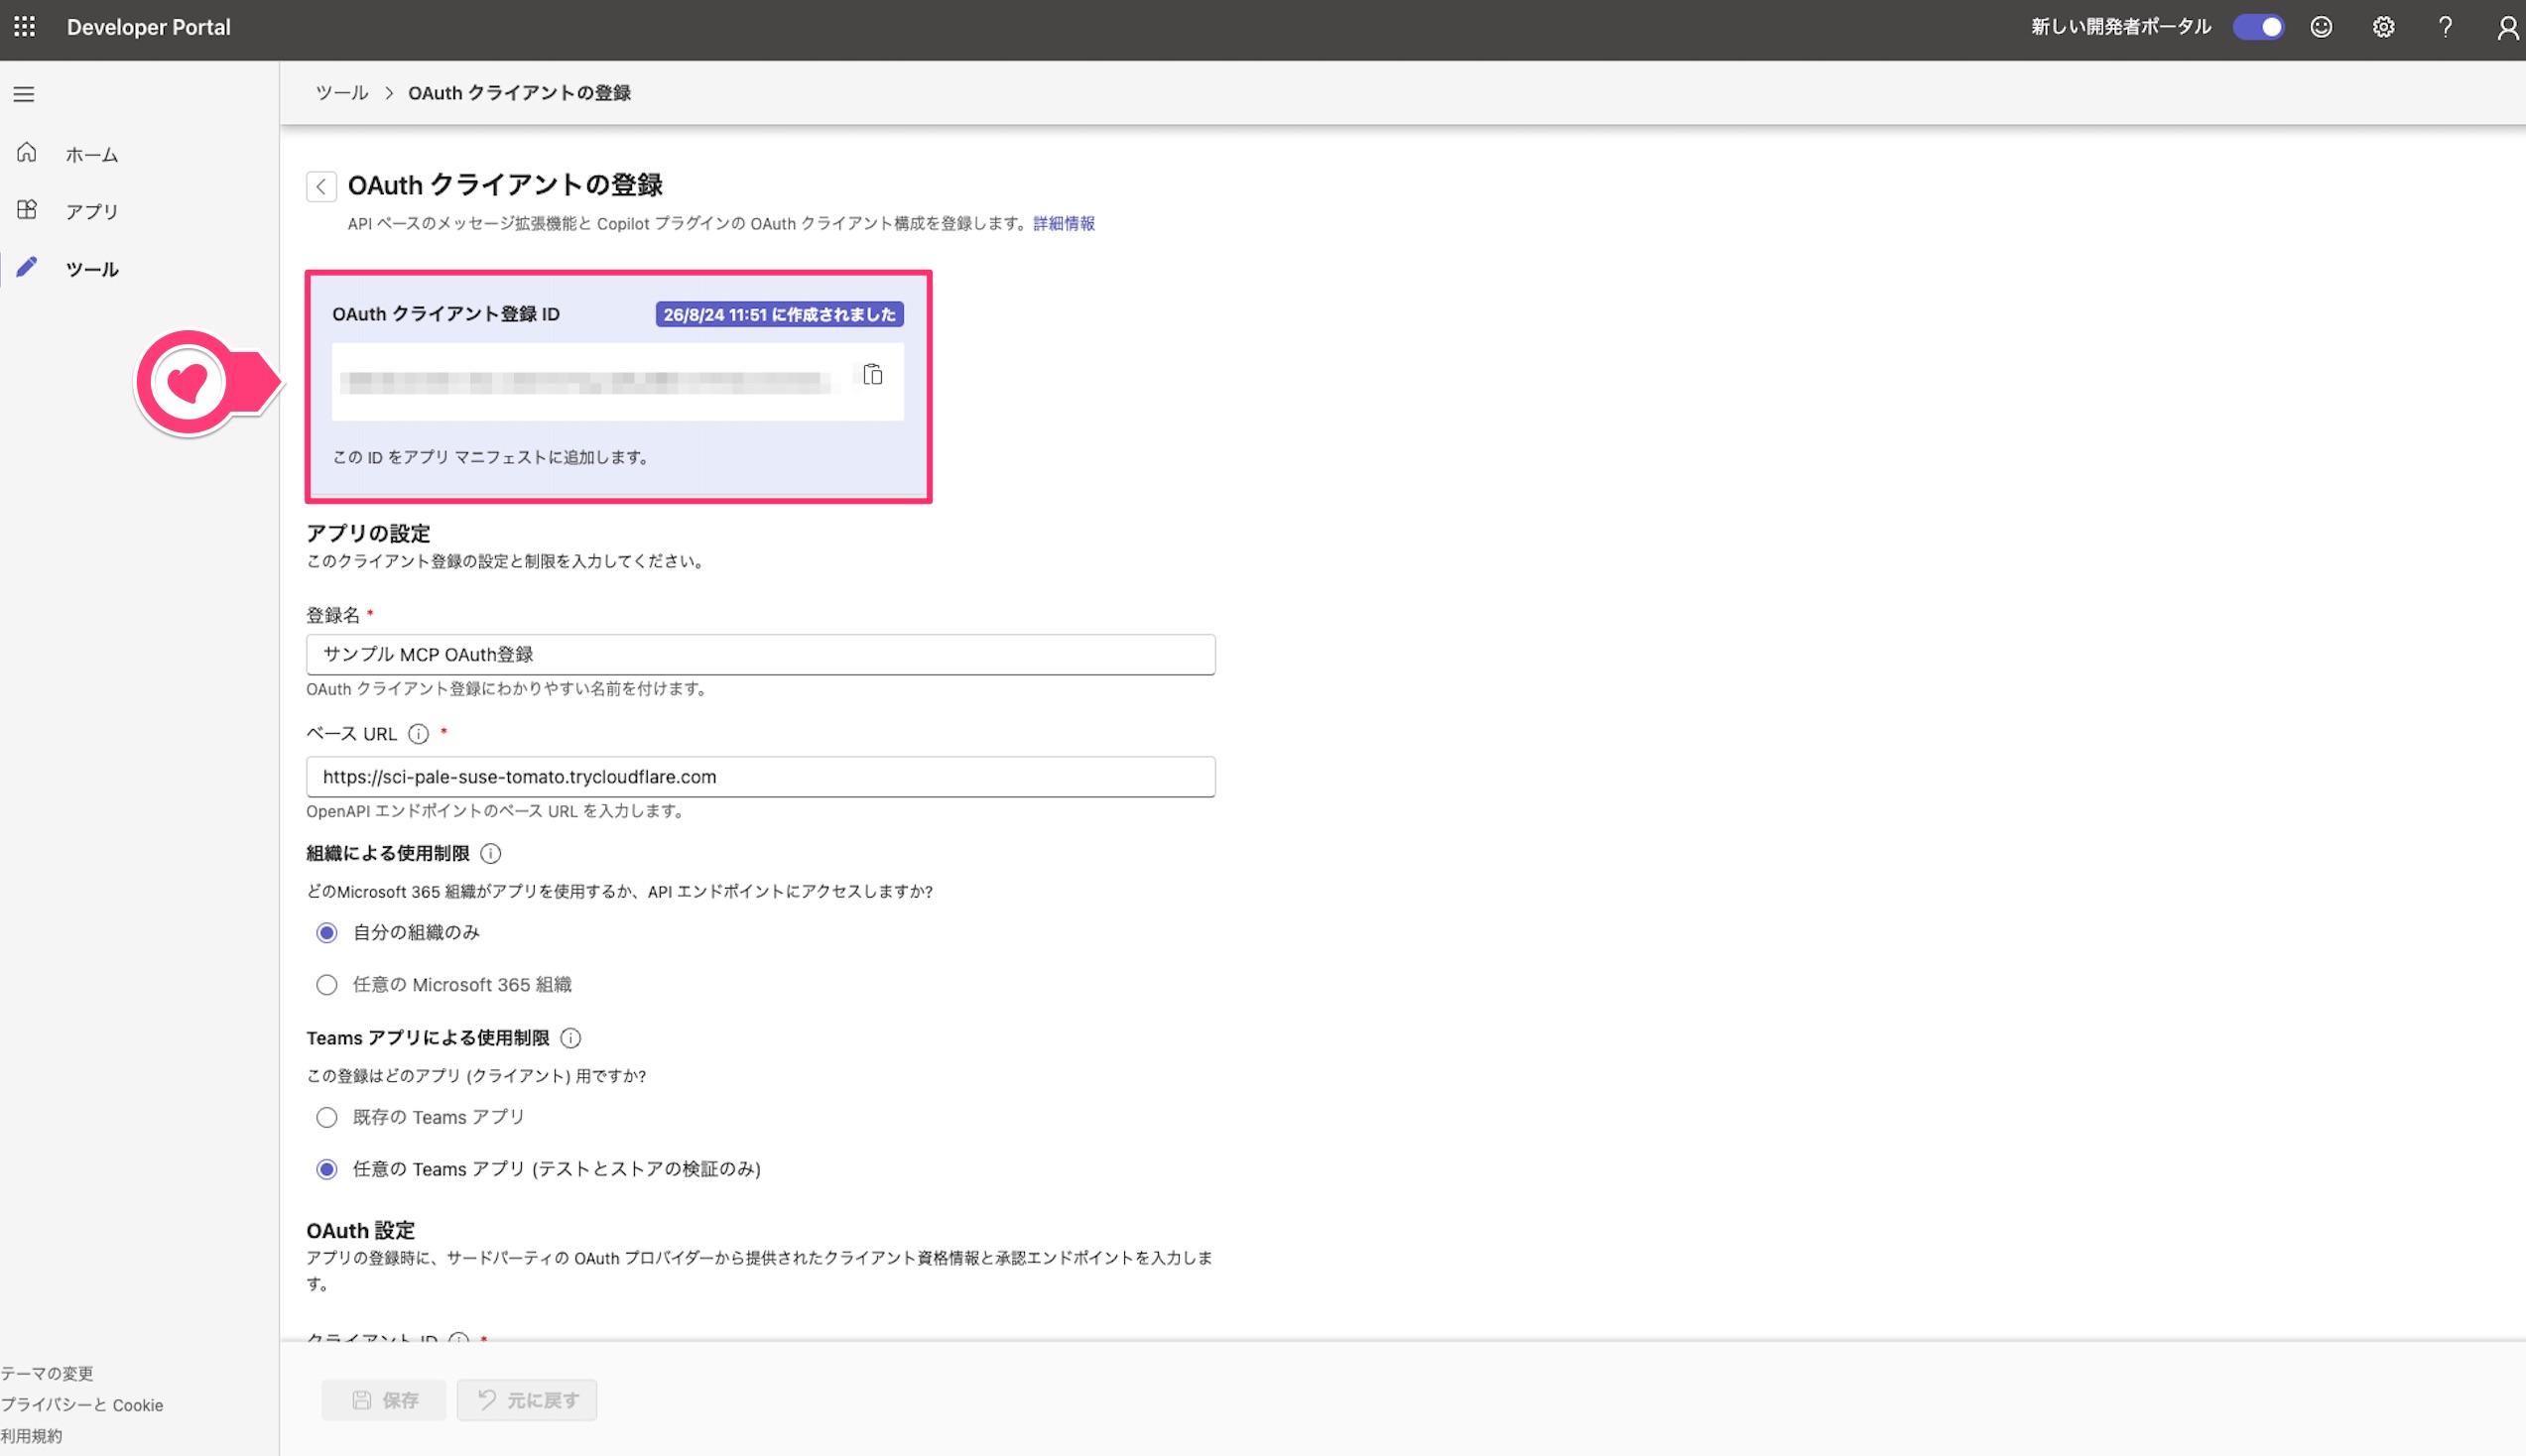Viewport: 2526px width, 1456px height.
Task: Click the 登録名 input field
Action: pyautogui.click(x=760, y=654)
